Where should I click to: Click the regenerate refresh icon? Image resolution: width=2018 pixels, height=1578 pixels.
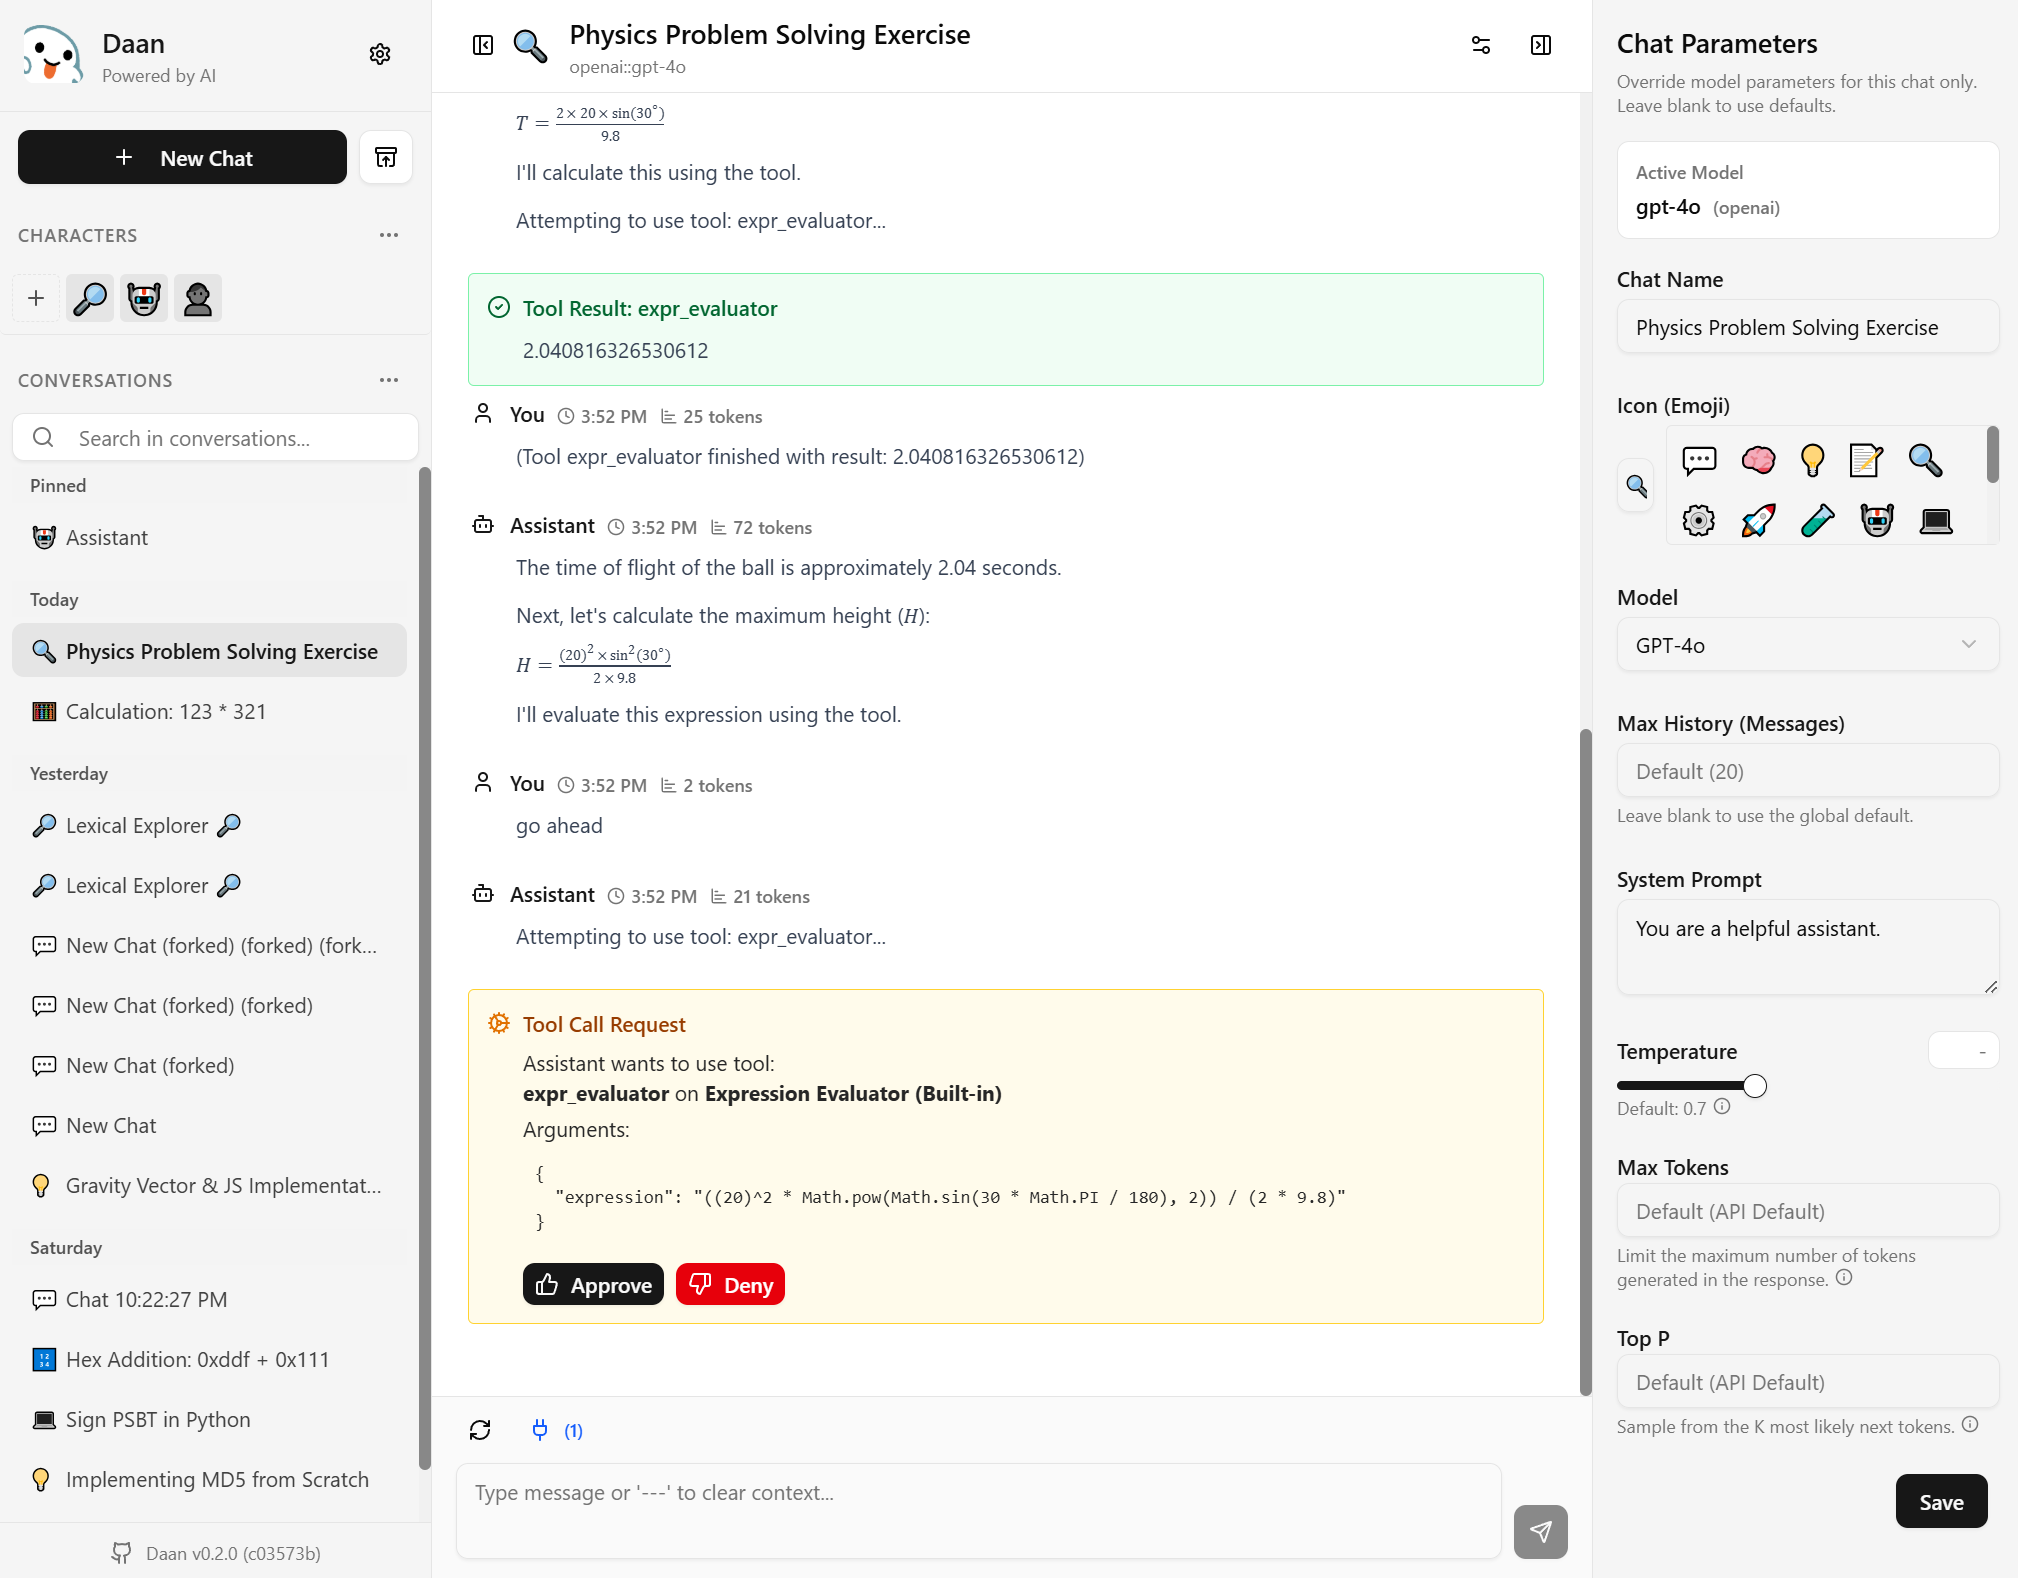click(480, 1430)
